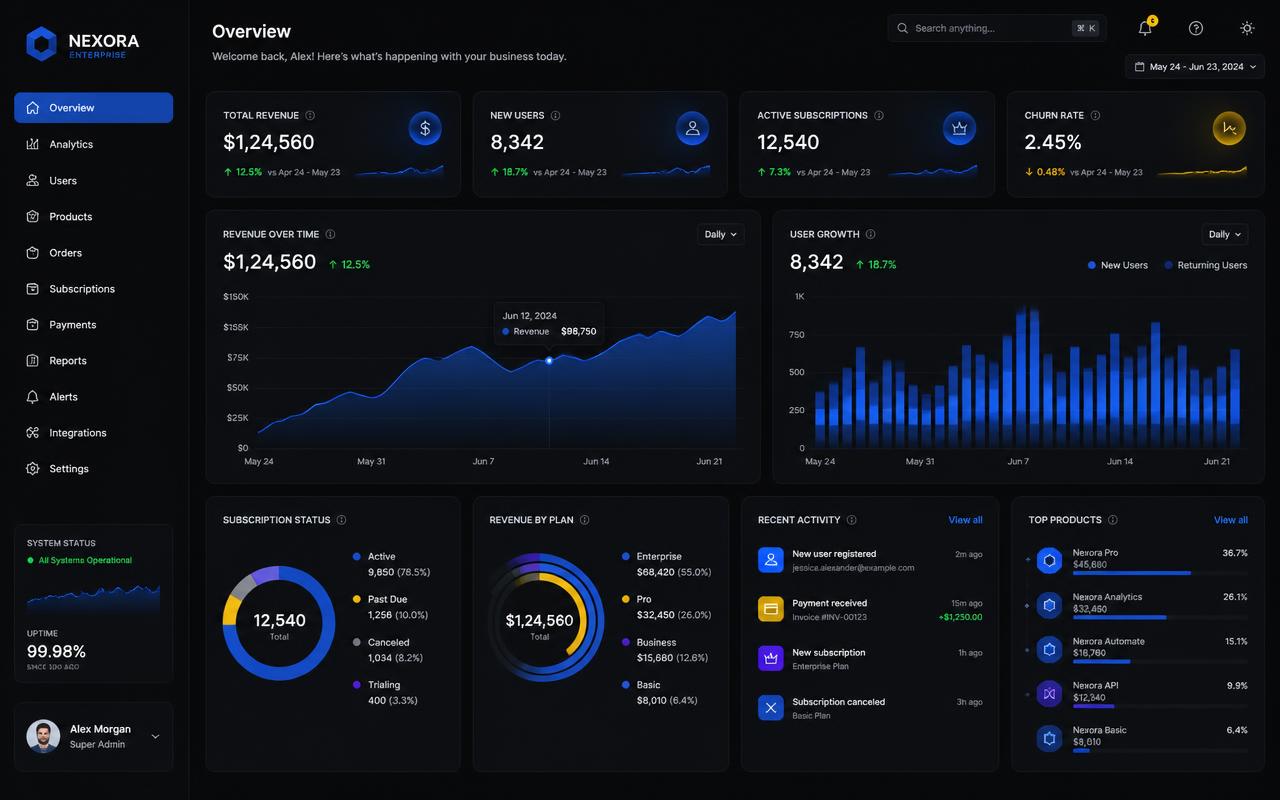Toggle light mode with the sun icon
The width and height of the screenshot is (1280, 800).
coord(1247,28)
